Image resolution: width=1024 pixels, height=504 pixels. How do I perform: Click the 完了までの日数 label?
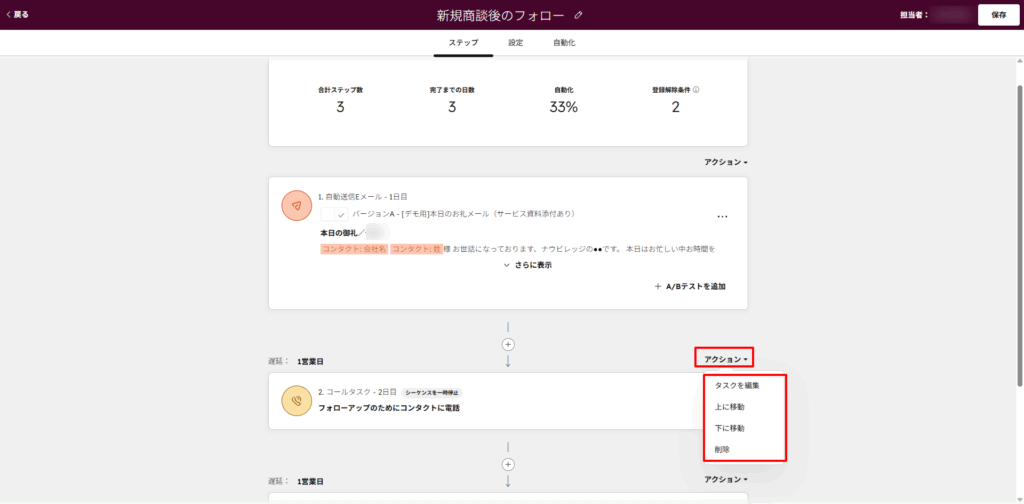[x=452, y=90]
